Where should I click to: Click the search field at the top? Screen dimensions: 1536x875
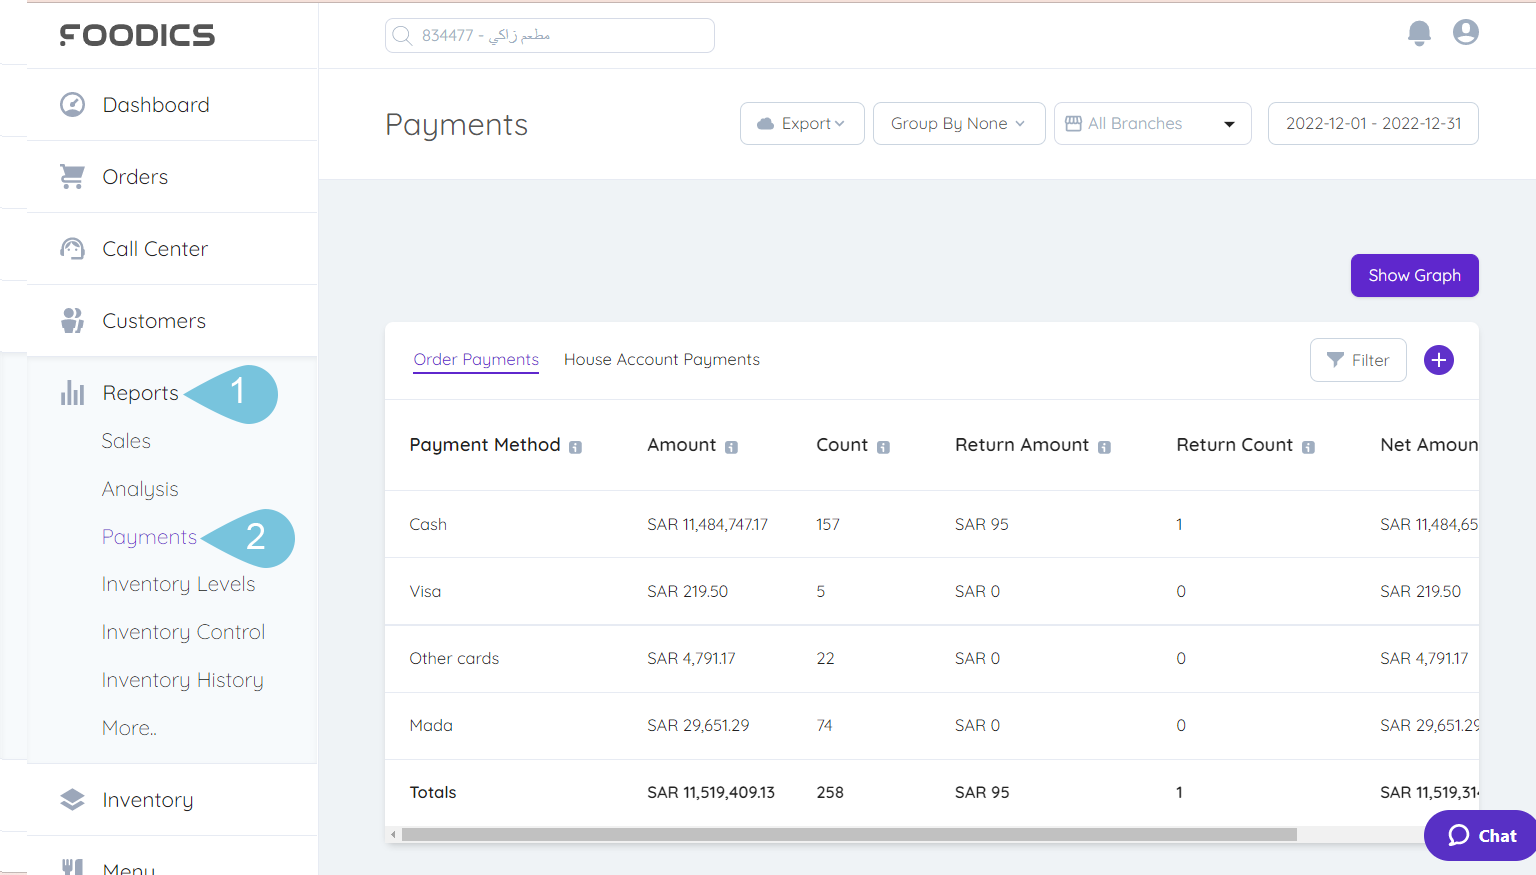(x=549, y=35)
